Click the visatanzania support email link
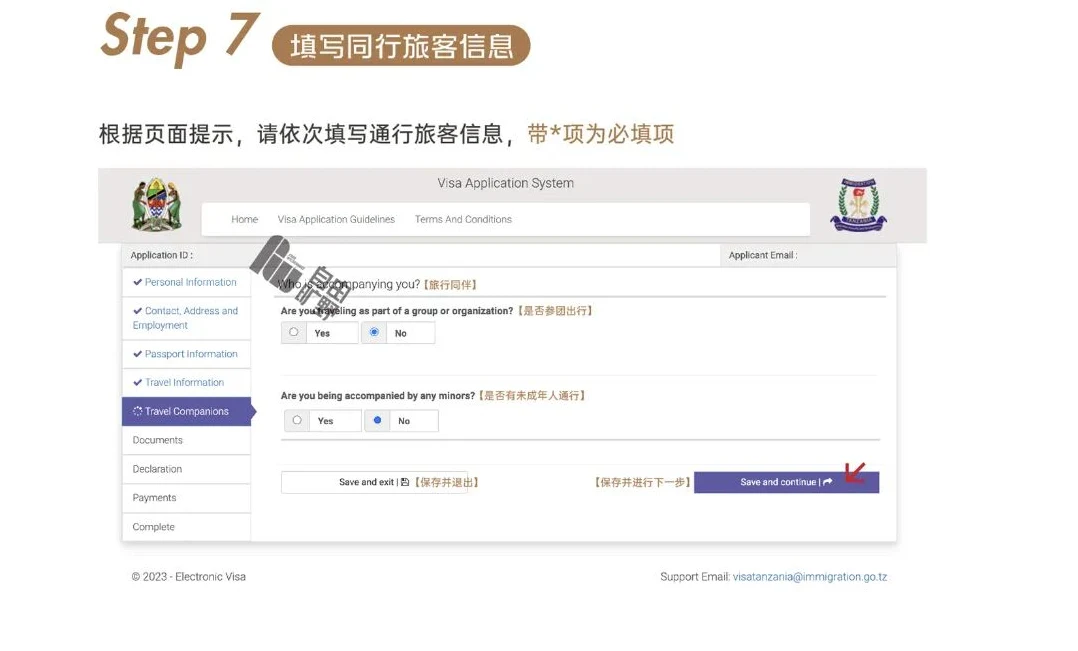The width and height of the screenshot is (1078, 651). pyautogui.click(x=809, y=577)
